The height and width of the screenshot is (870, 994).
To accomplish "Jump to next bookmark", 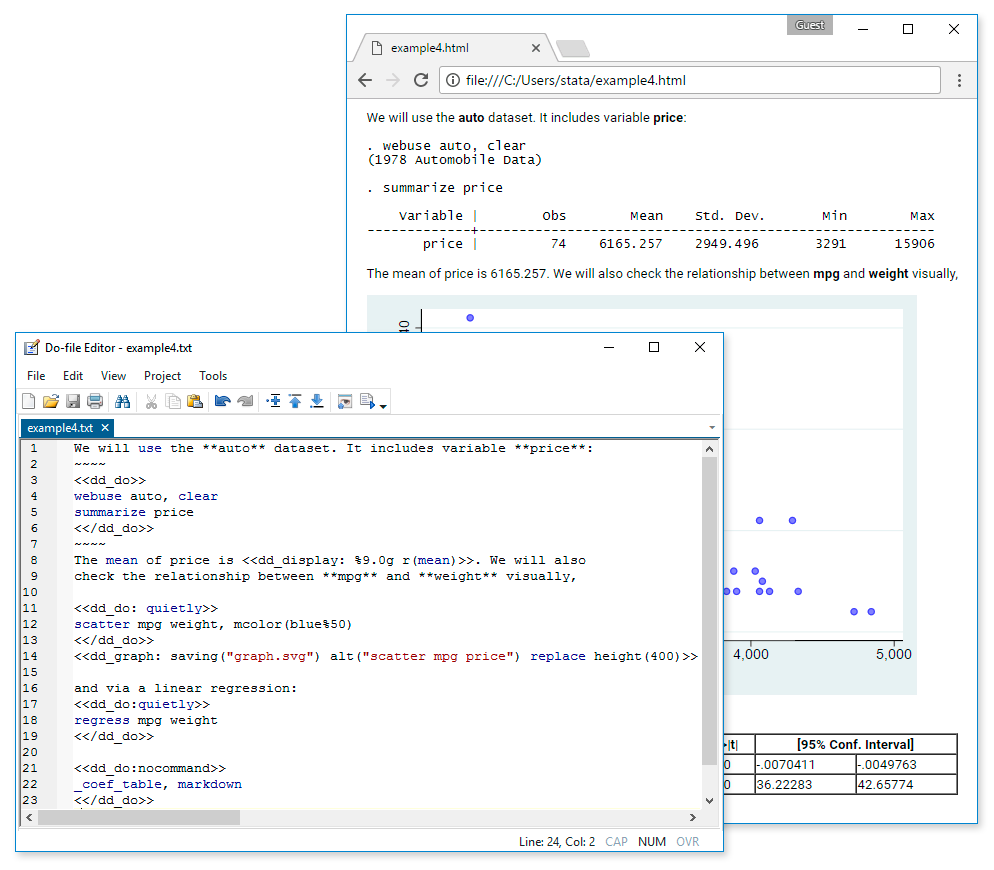I will pos(317,401).
